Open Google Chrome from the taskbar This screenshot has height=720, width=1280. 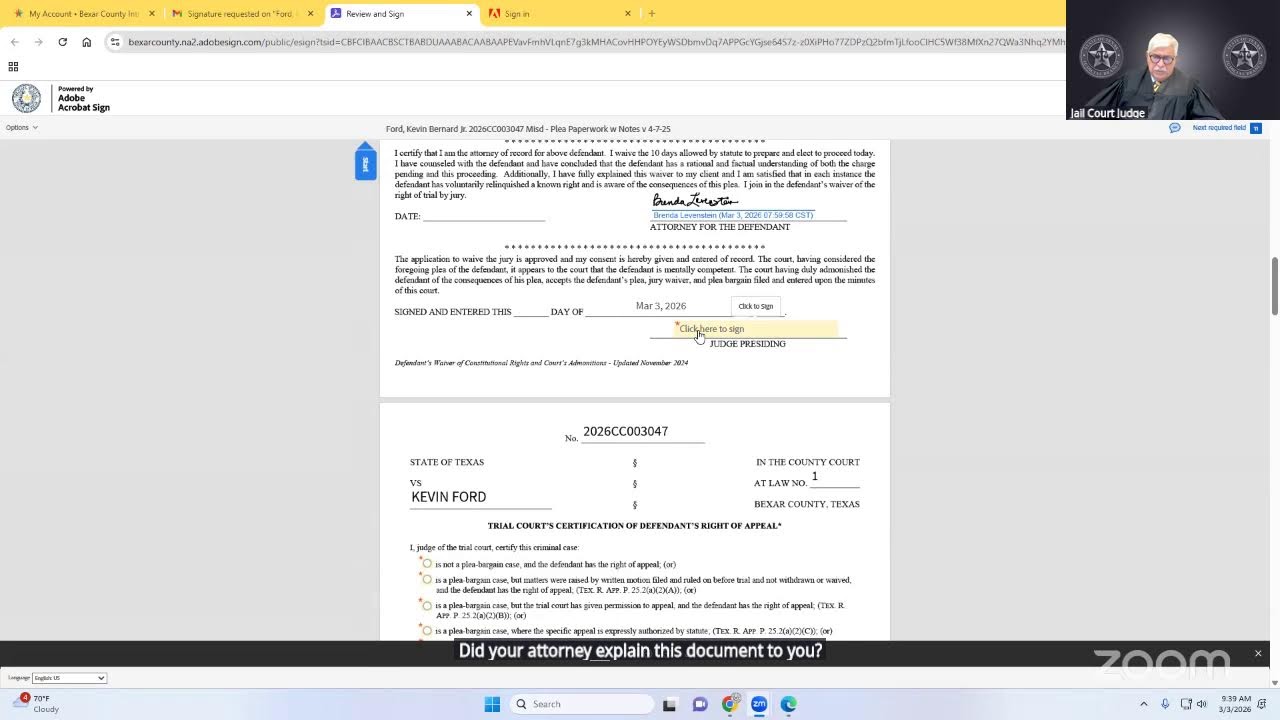coord(730,704)
